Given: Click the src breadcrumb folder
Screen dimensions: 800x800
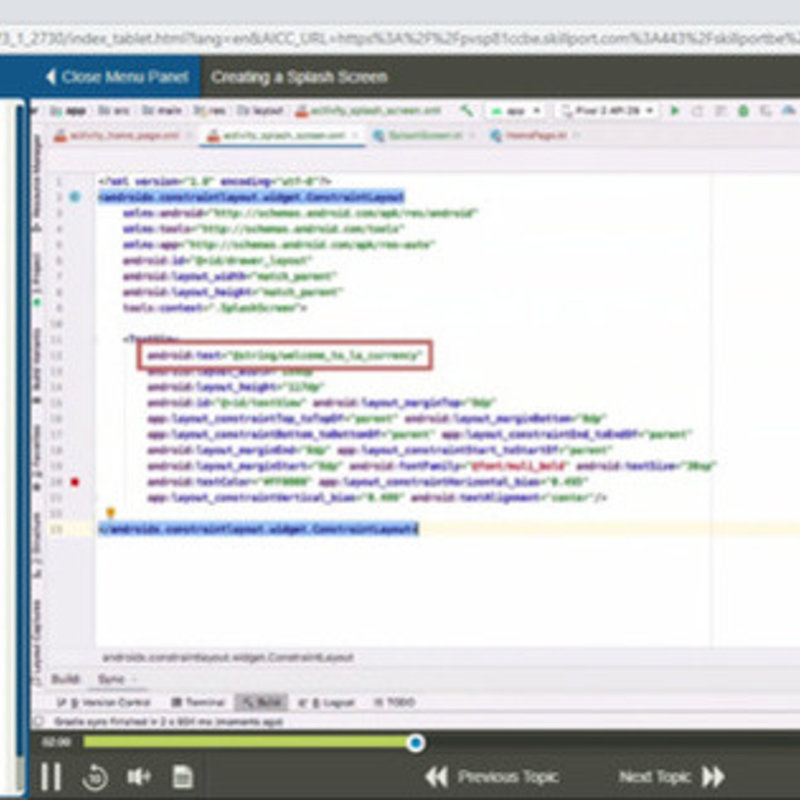Looking at the screenshot, I should (x=114, y=111).
